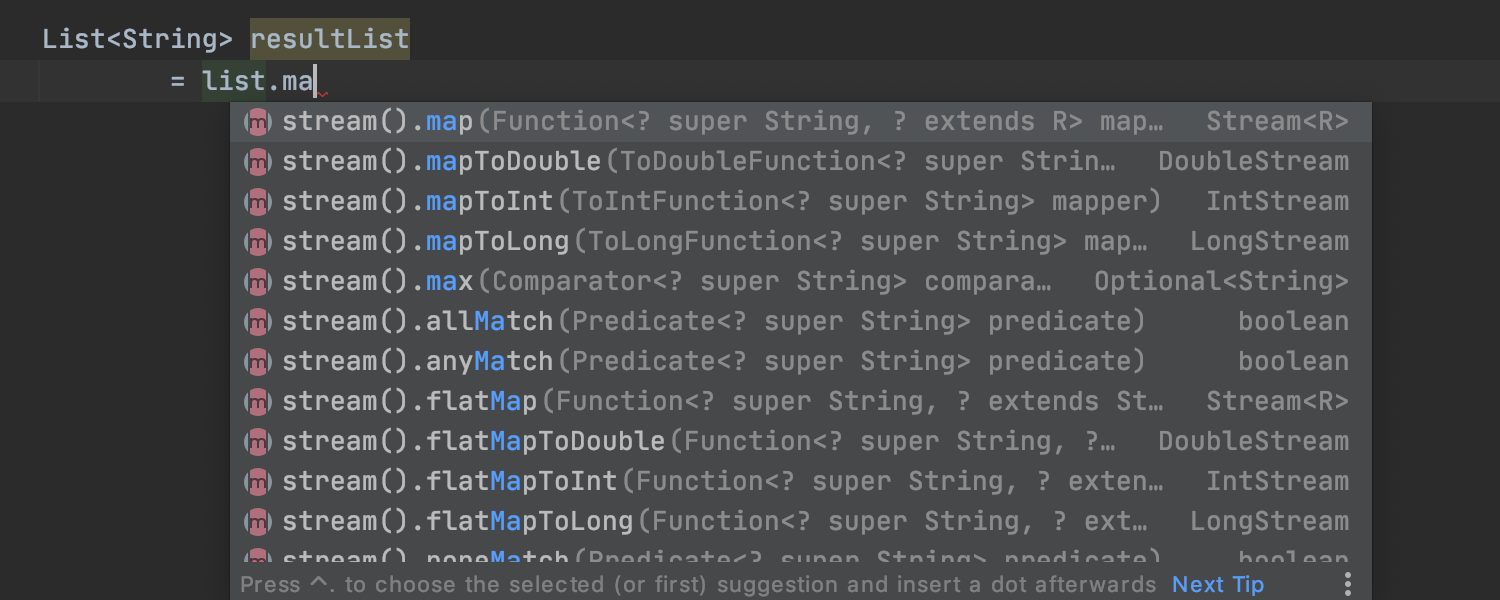The height and width of the screenshot is (600, 1500).
Task: Click method icon beside flatMap suggestion
Action: pos(258,402)
